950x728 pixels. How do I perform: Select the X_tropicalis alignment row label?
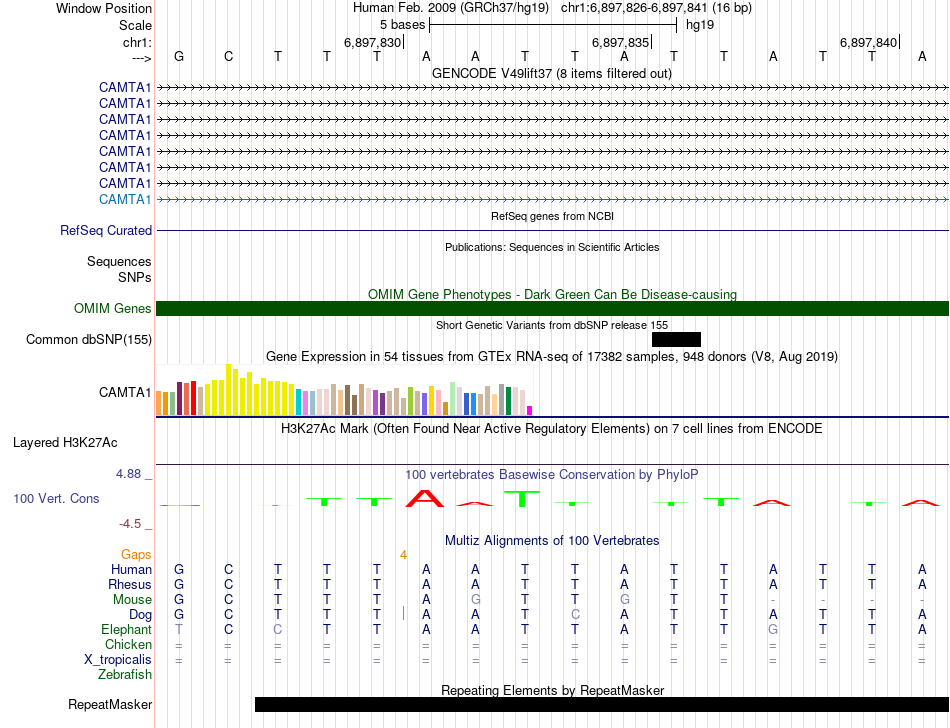pyautogui.click(x=118, y=659)
